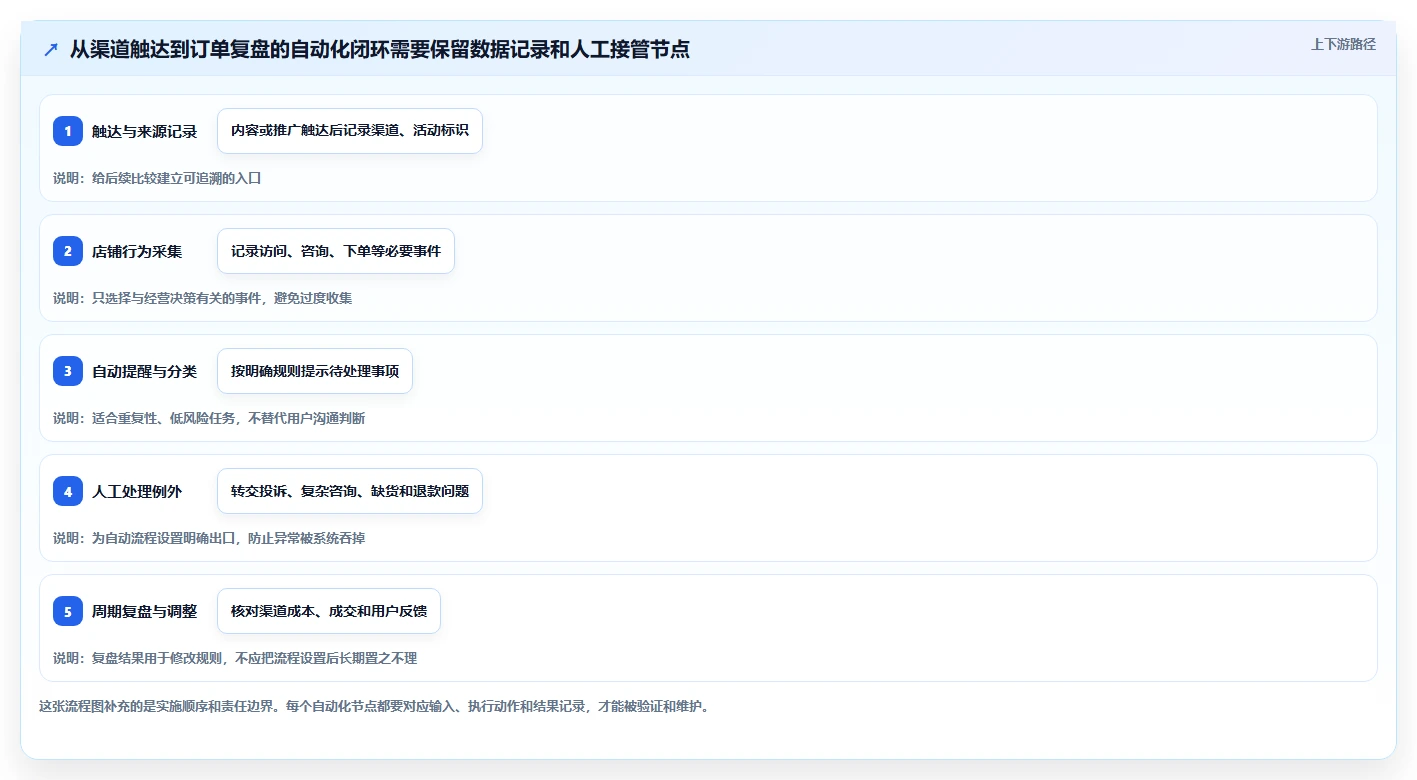
Task: Click the 触达与来源记录 step heading
Action: [144, 131]
